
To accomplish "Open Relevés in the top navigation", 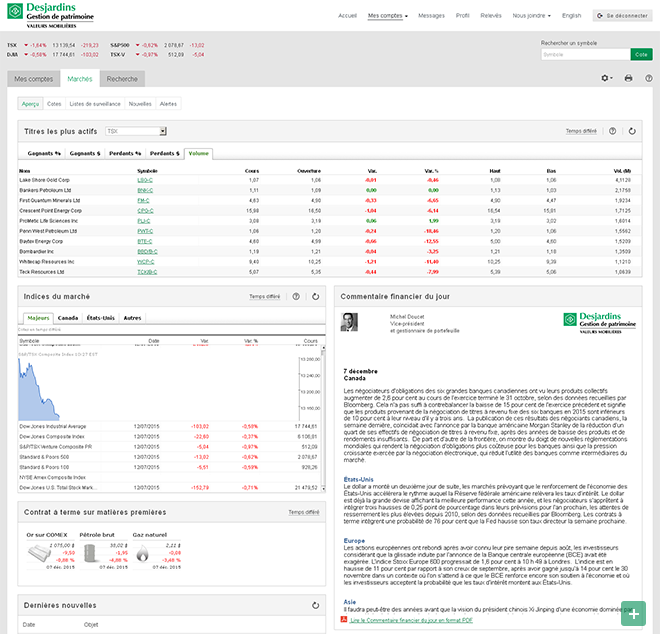I will coord(491,16).
